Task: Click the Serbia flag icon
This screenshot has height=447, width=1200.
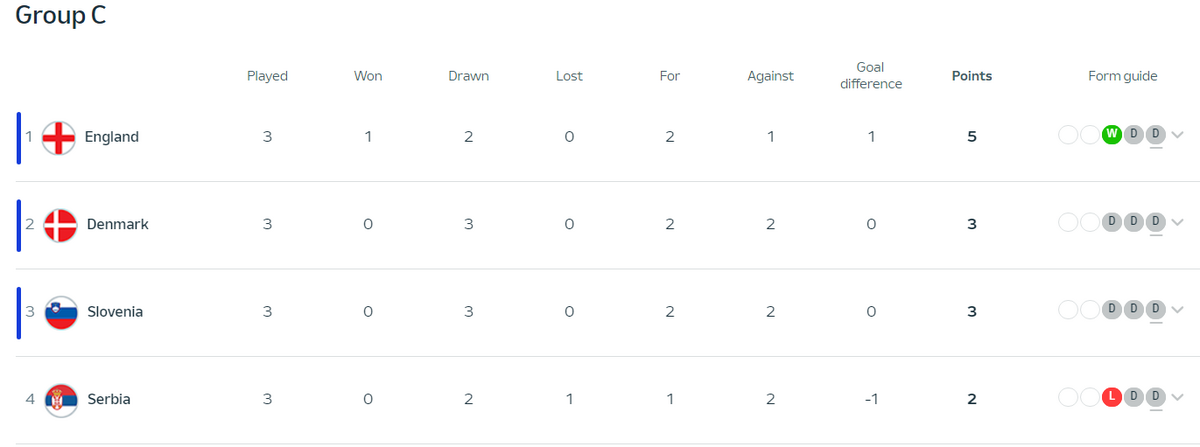Action: (x=61, y=400)
